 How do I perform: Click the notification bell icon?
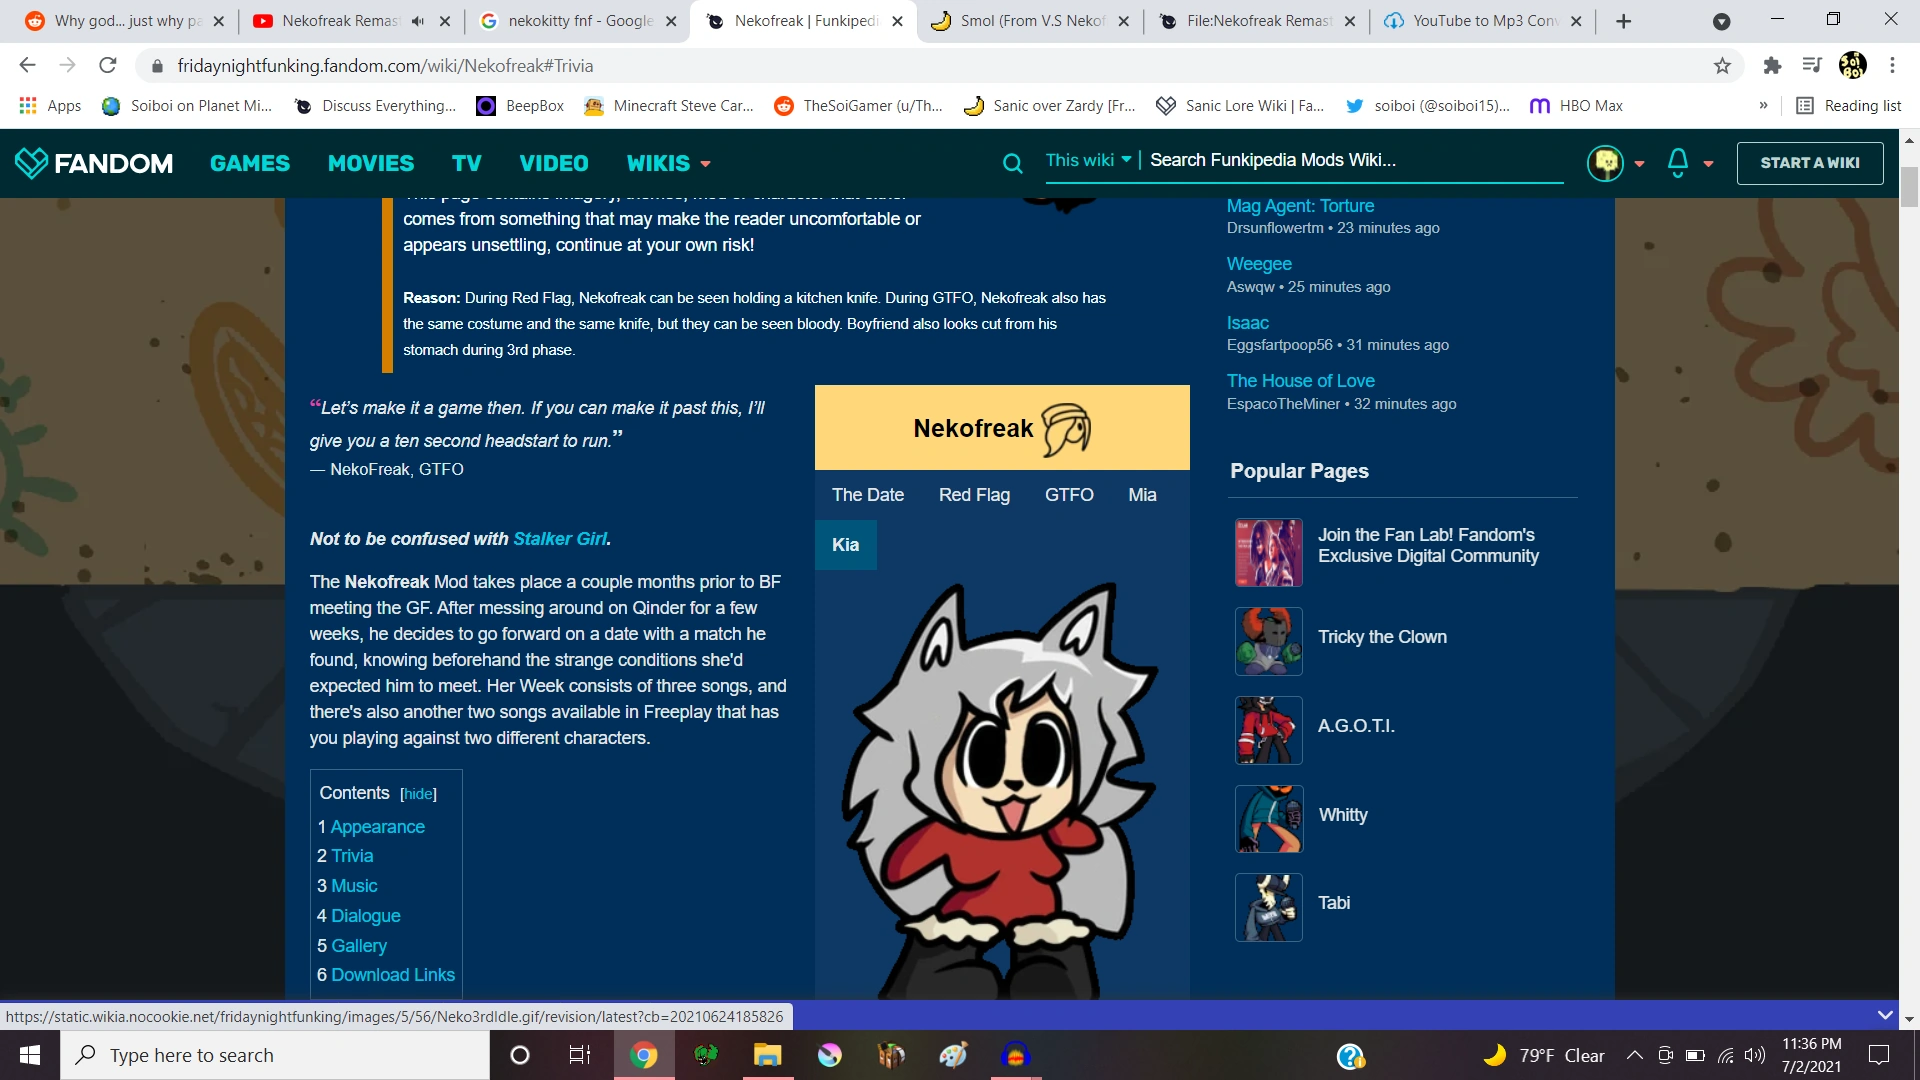[x=1678, y=162]
